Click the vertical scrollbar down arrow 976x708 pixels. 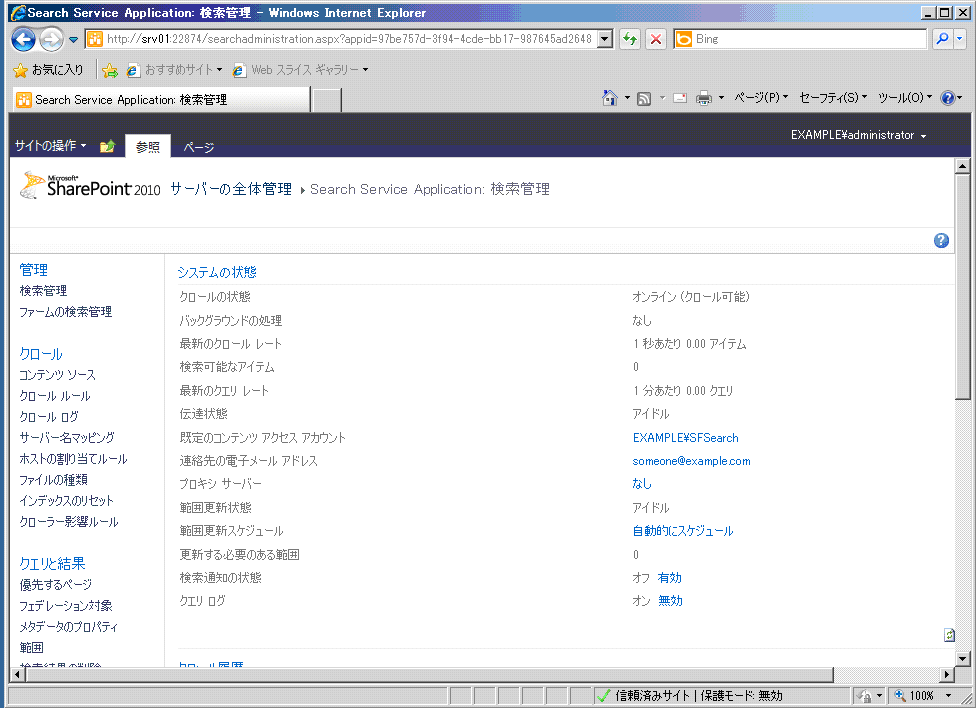pyautogui.click(x=962, y=658)
